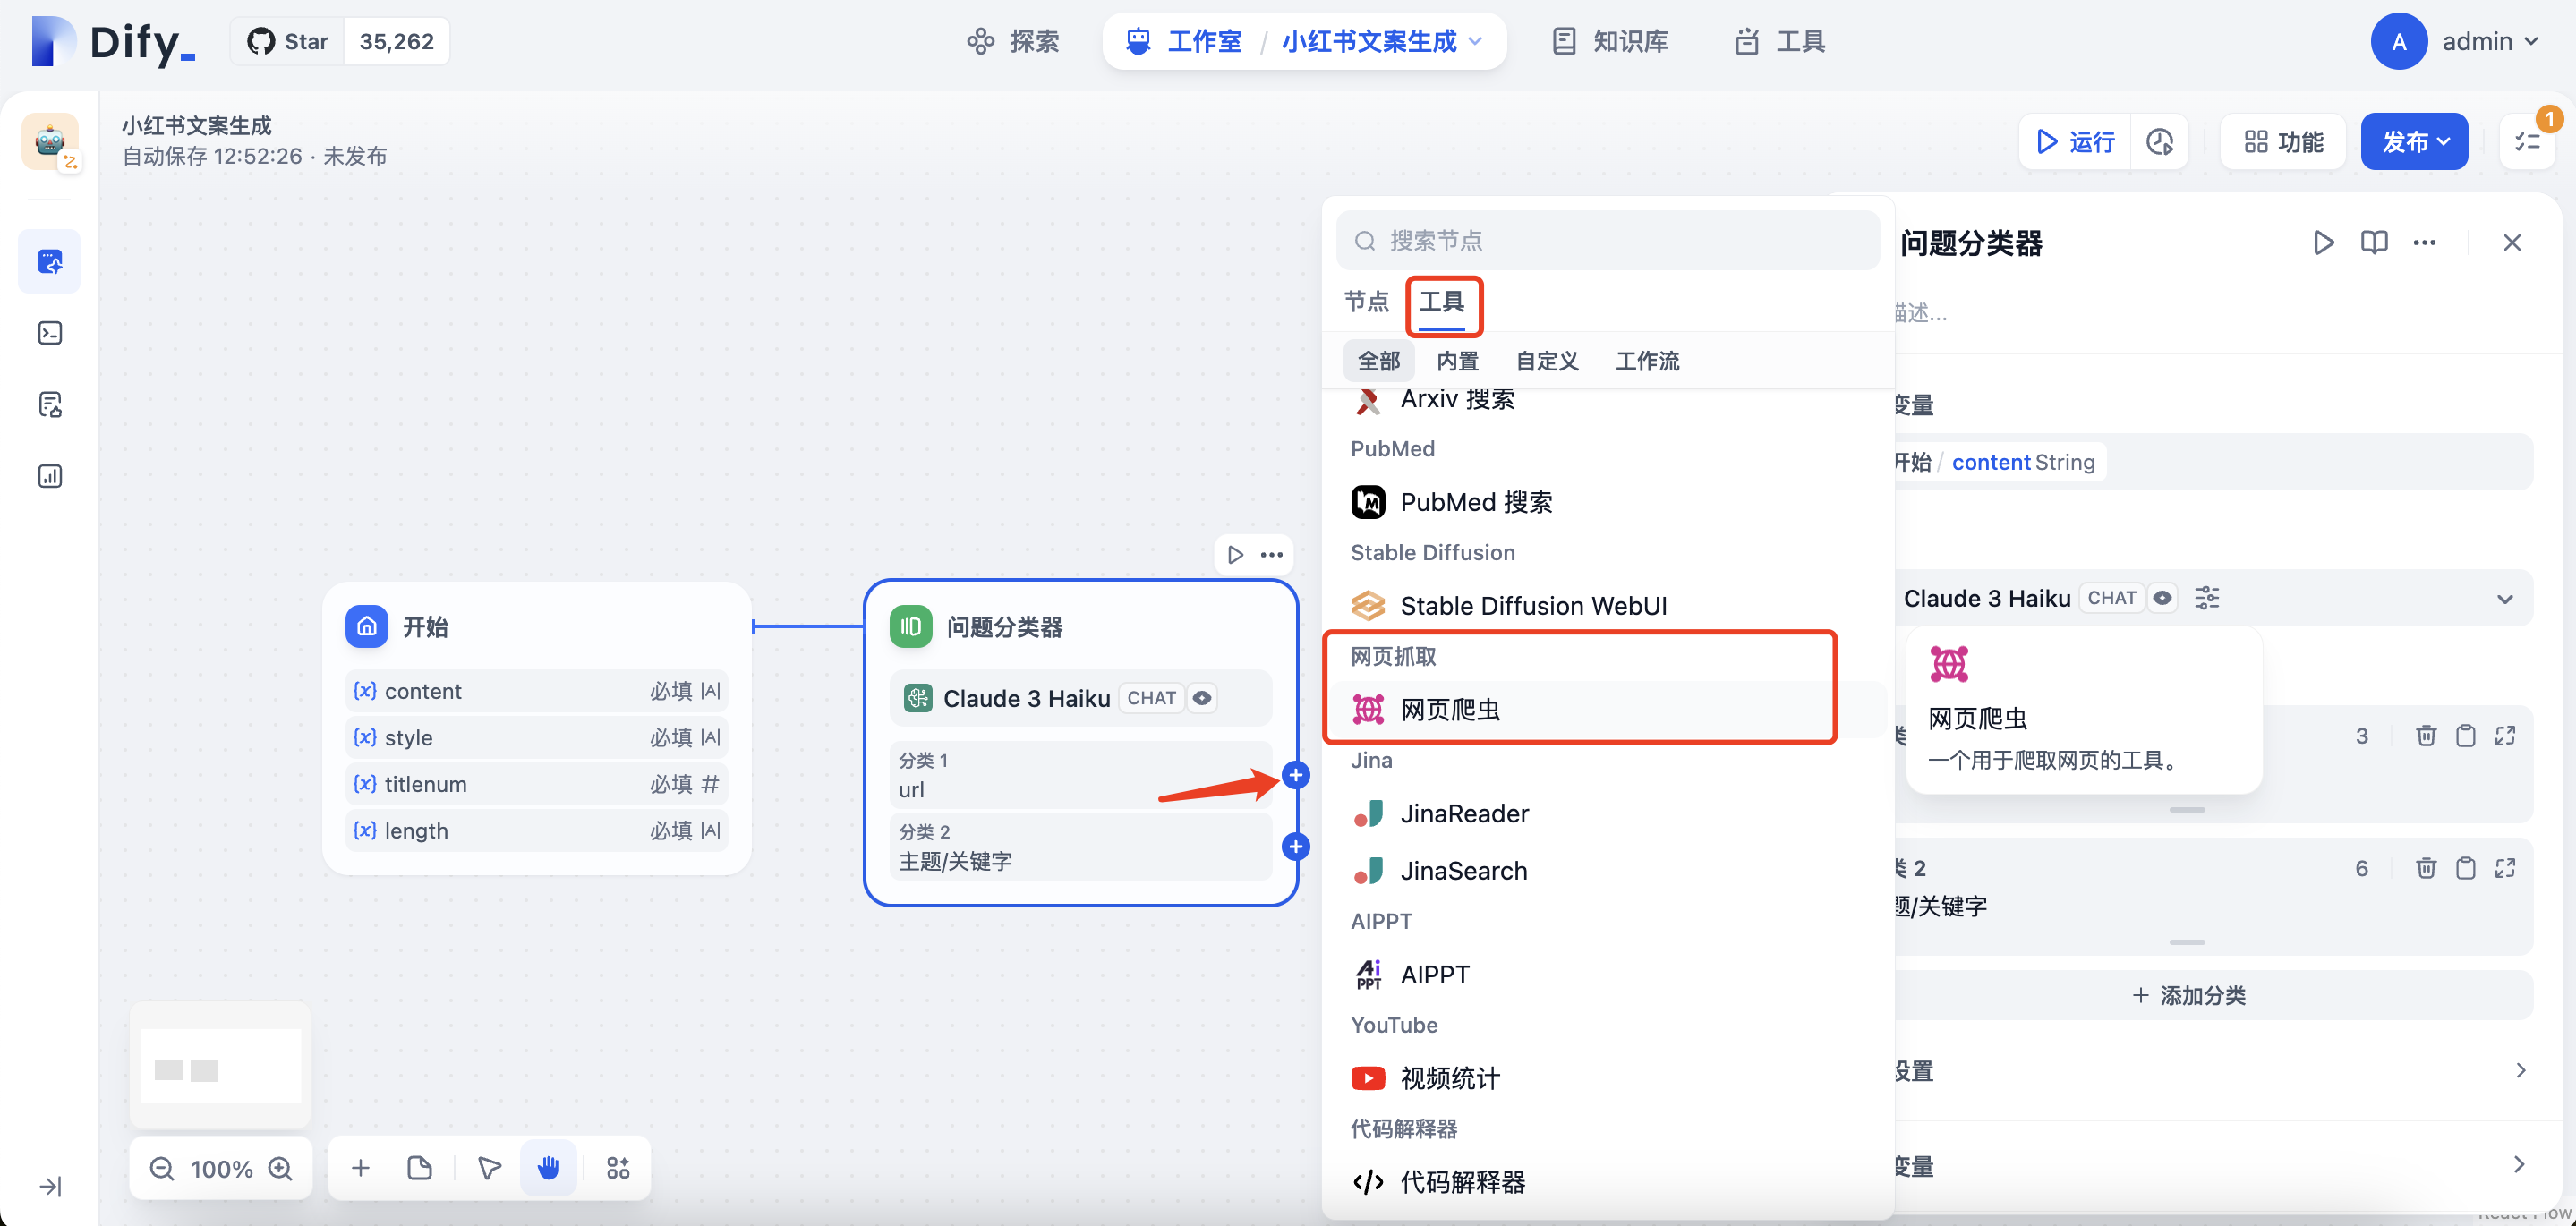The width and height of the screenshot is (2576, 1226).
Task: Click the 搜索节点 search field
Action: click(x=1610, y=240)
